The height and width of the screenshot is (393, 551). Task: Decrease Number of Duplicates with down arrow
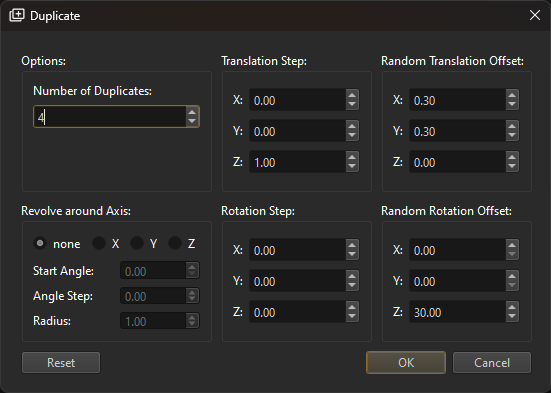click(192, 121)
